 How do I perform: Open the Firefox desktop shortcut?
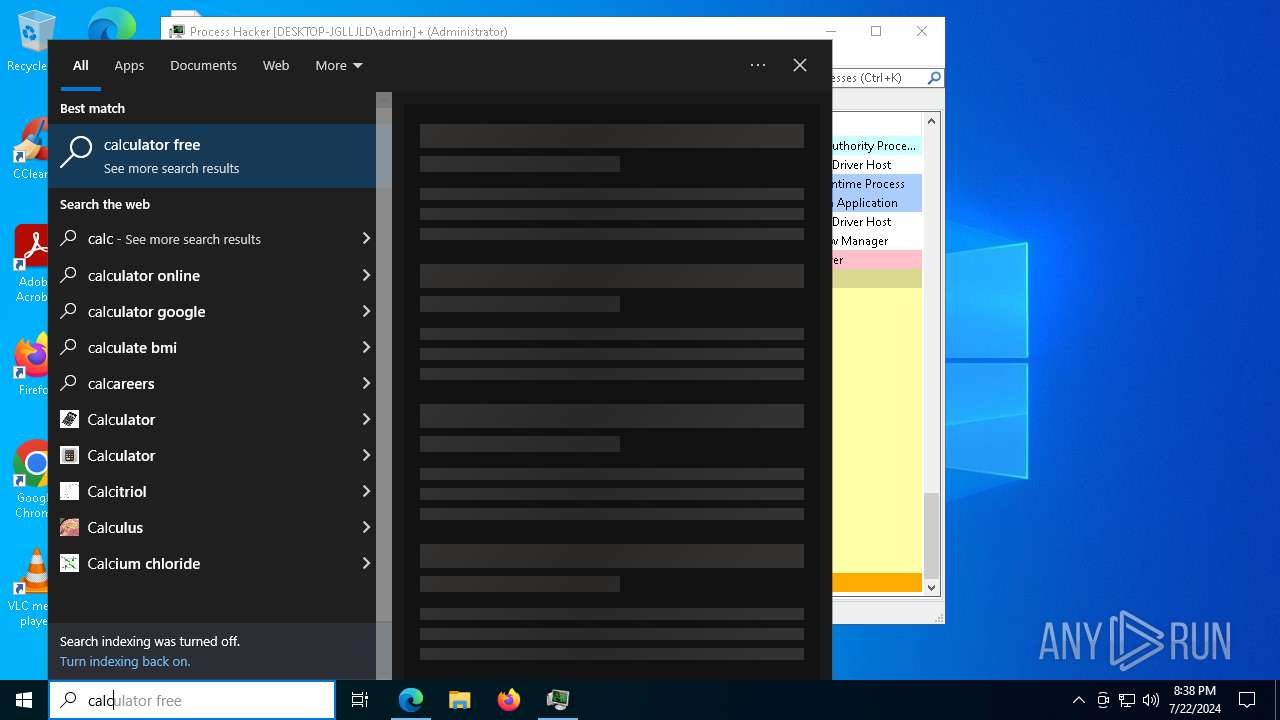pyautogui.click(x=33, y=364)
